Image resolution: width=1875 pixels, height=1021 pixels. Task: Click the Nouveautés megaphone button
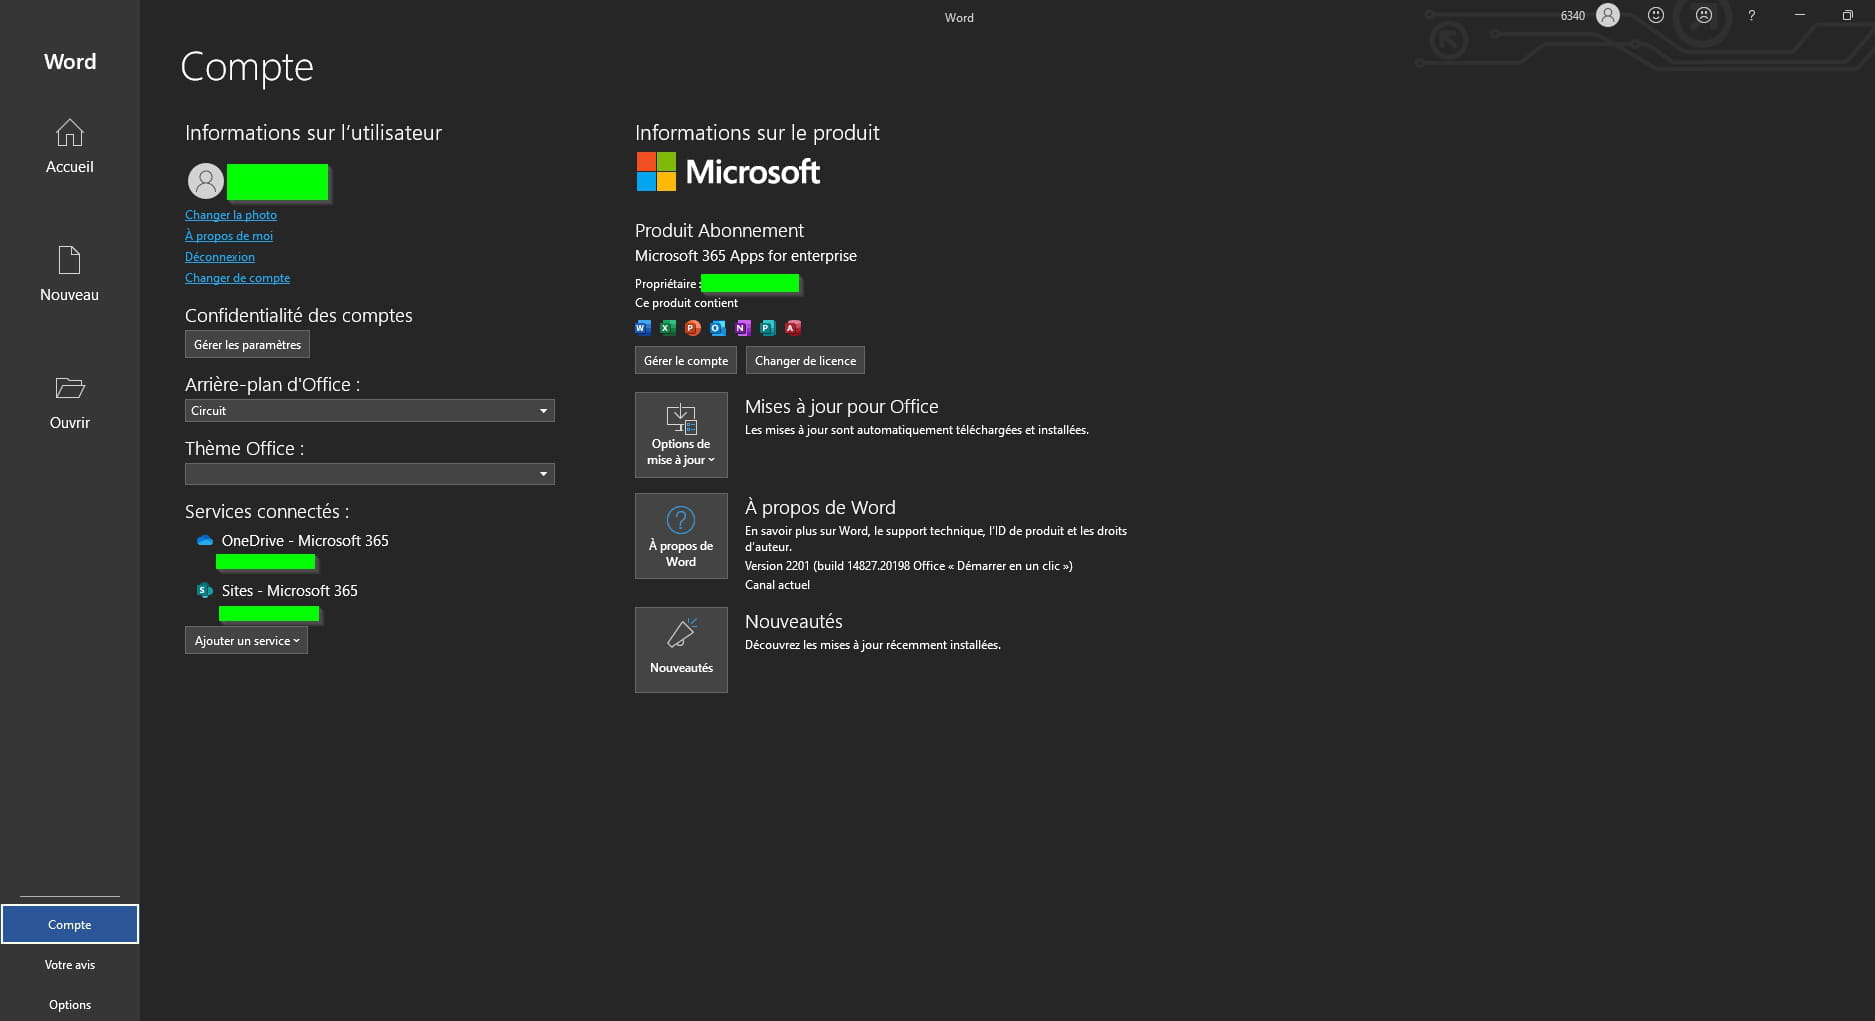(681, 650)
